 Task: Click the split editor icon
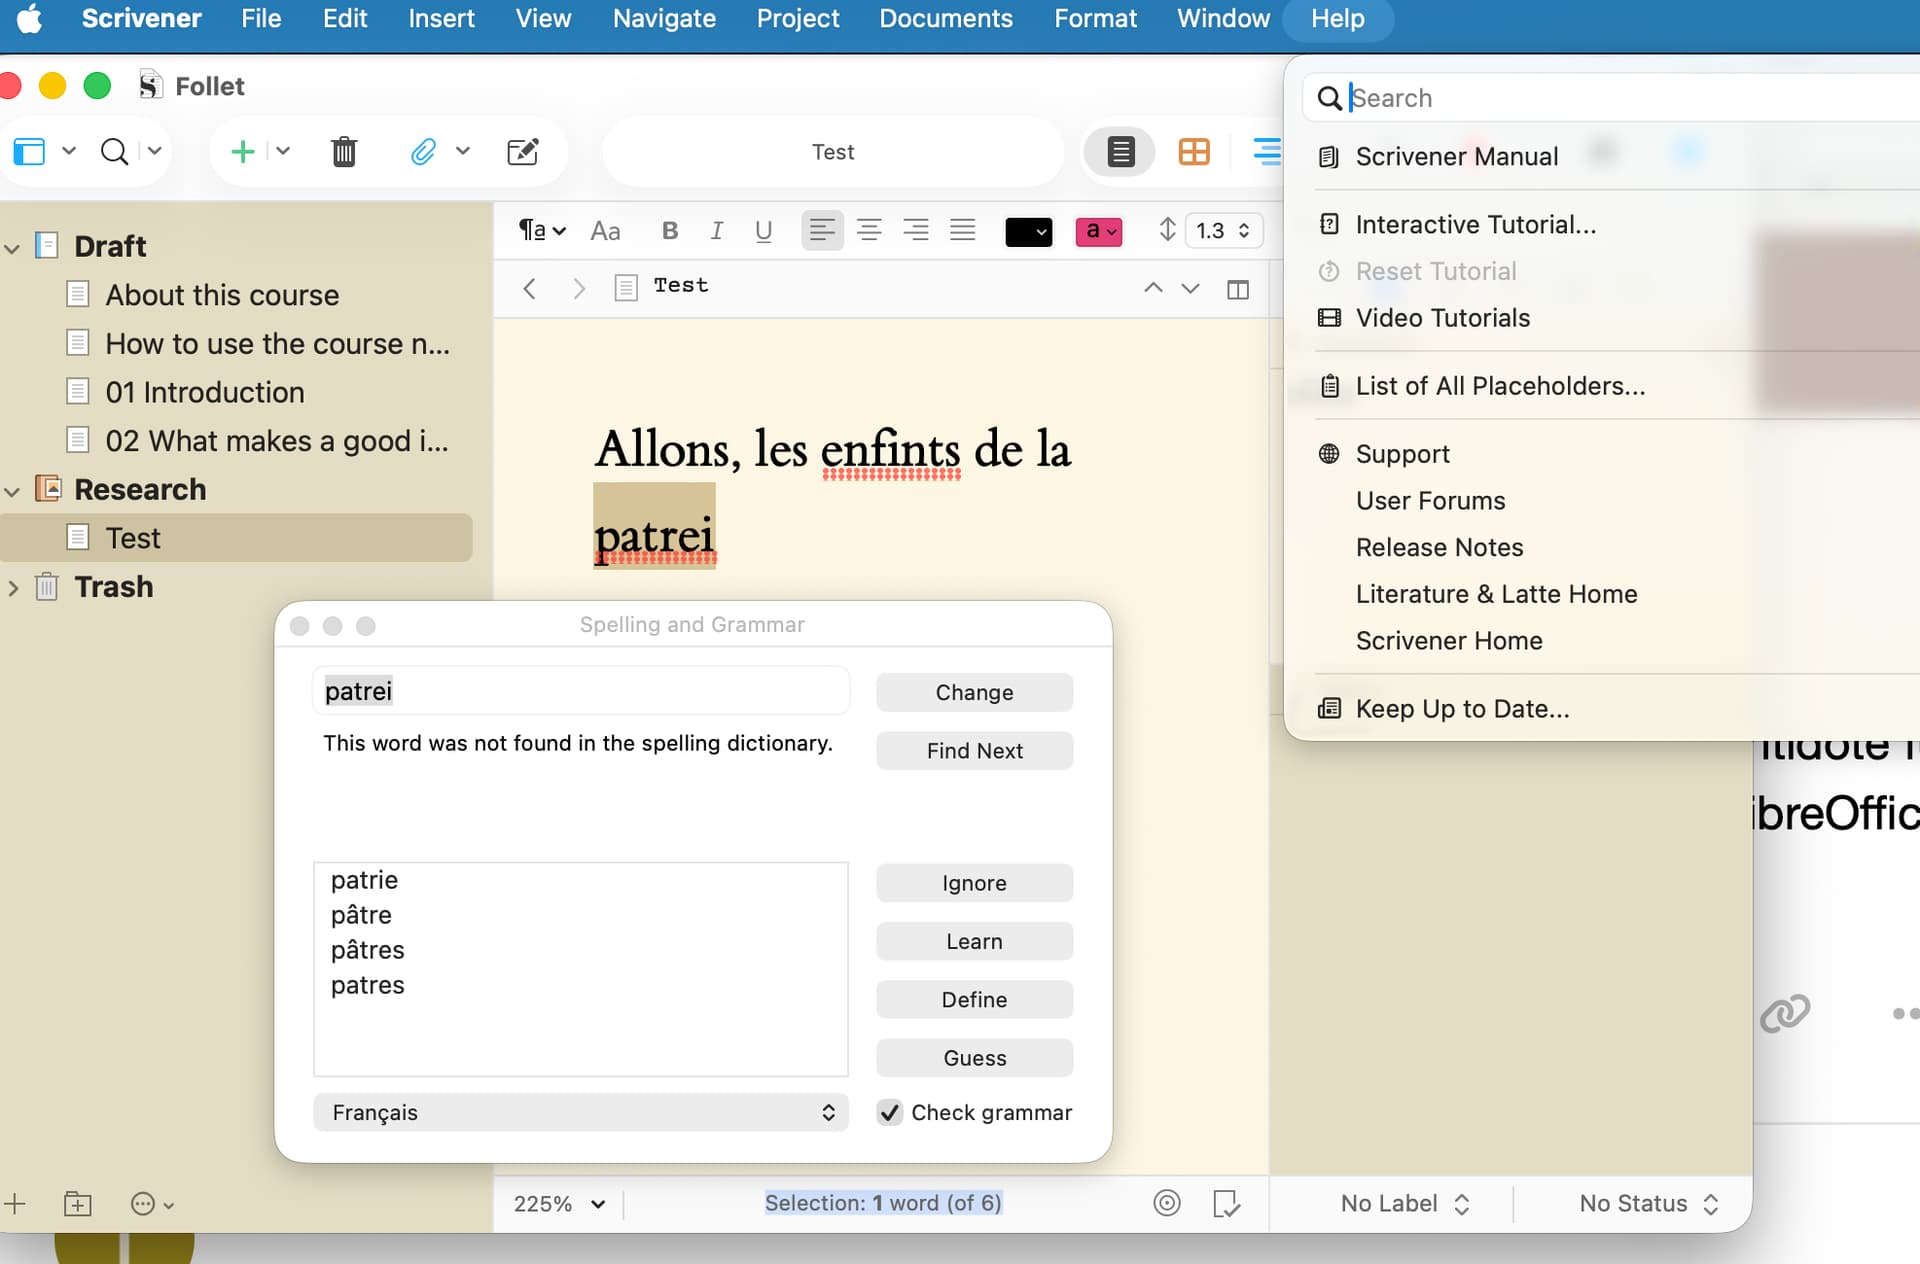(1238, 289)
